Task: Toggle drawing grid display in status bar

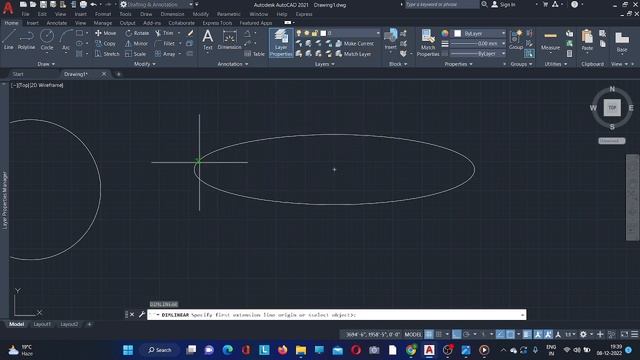Action: tap(429, 334)
